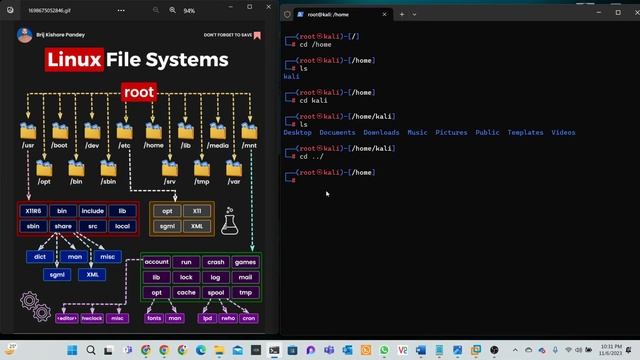Click the 'Music' directory in ls output
640x360 pixels.
click(417, 132)
